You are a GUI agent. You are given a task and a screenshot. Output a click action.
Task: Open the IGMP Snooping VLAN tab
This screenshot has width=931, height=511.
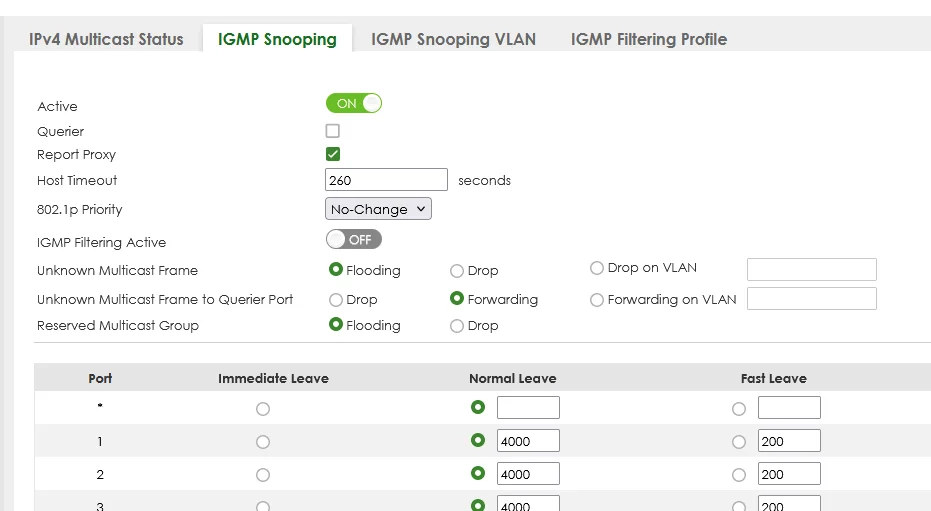(x=453, y=39)
